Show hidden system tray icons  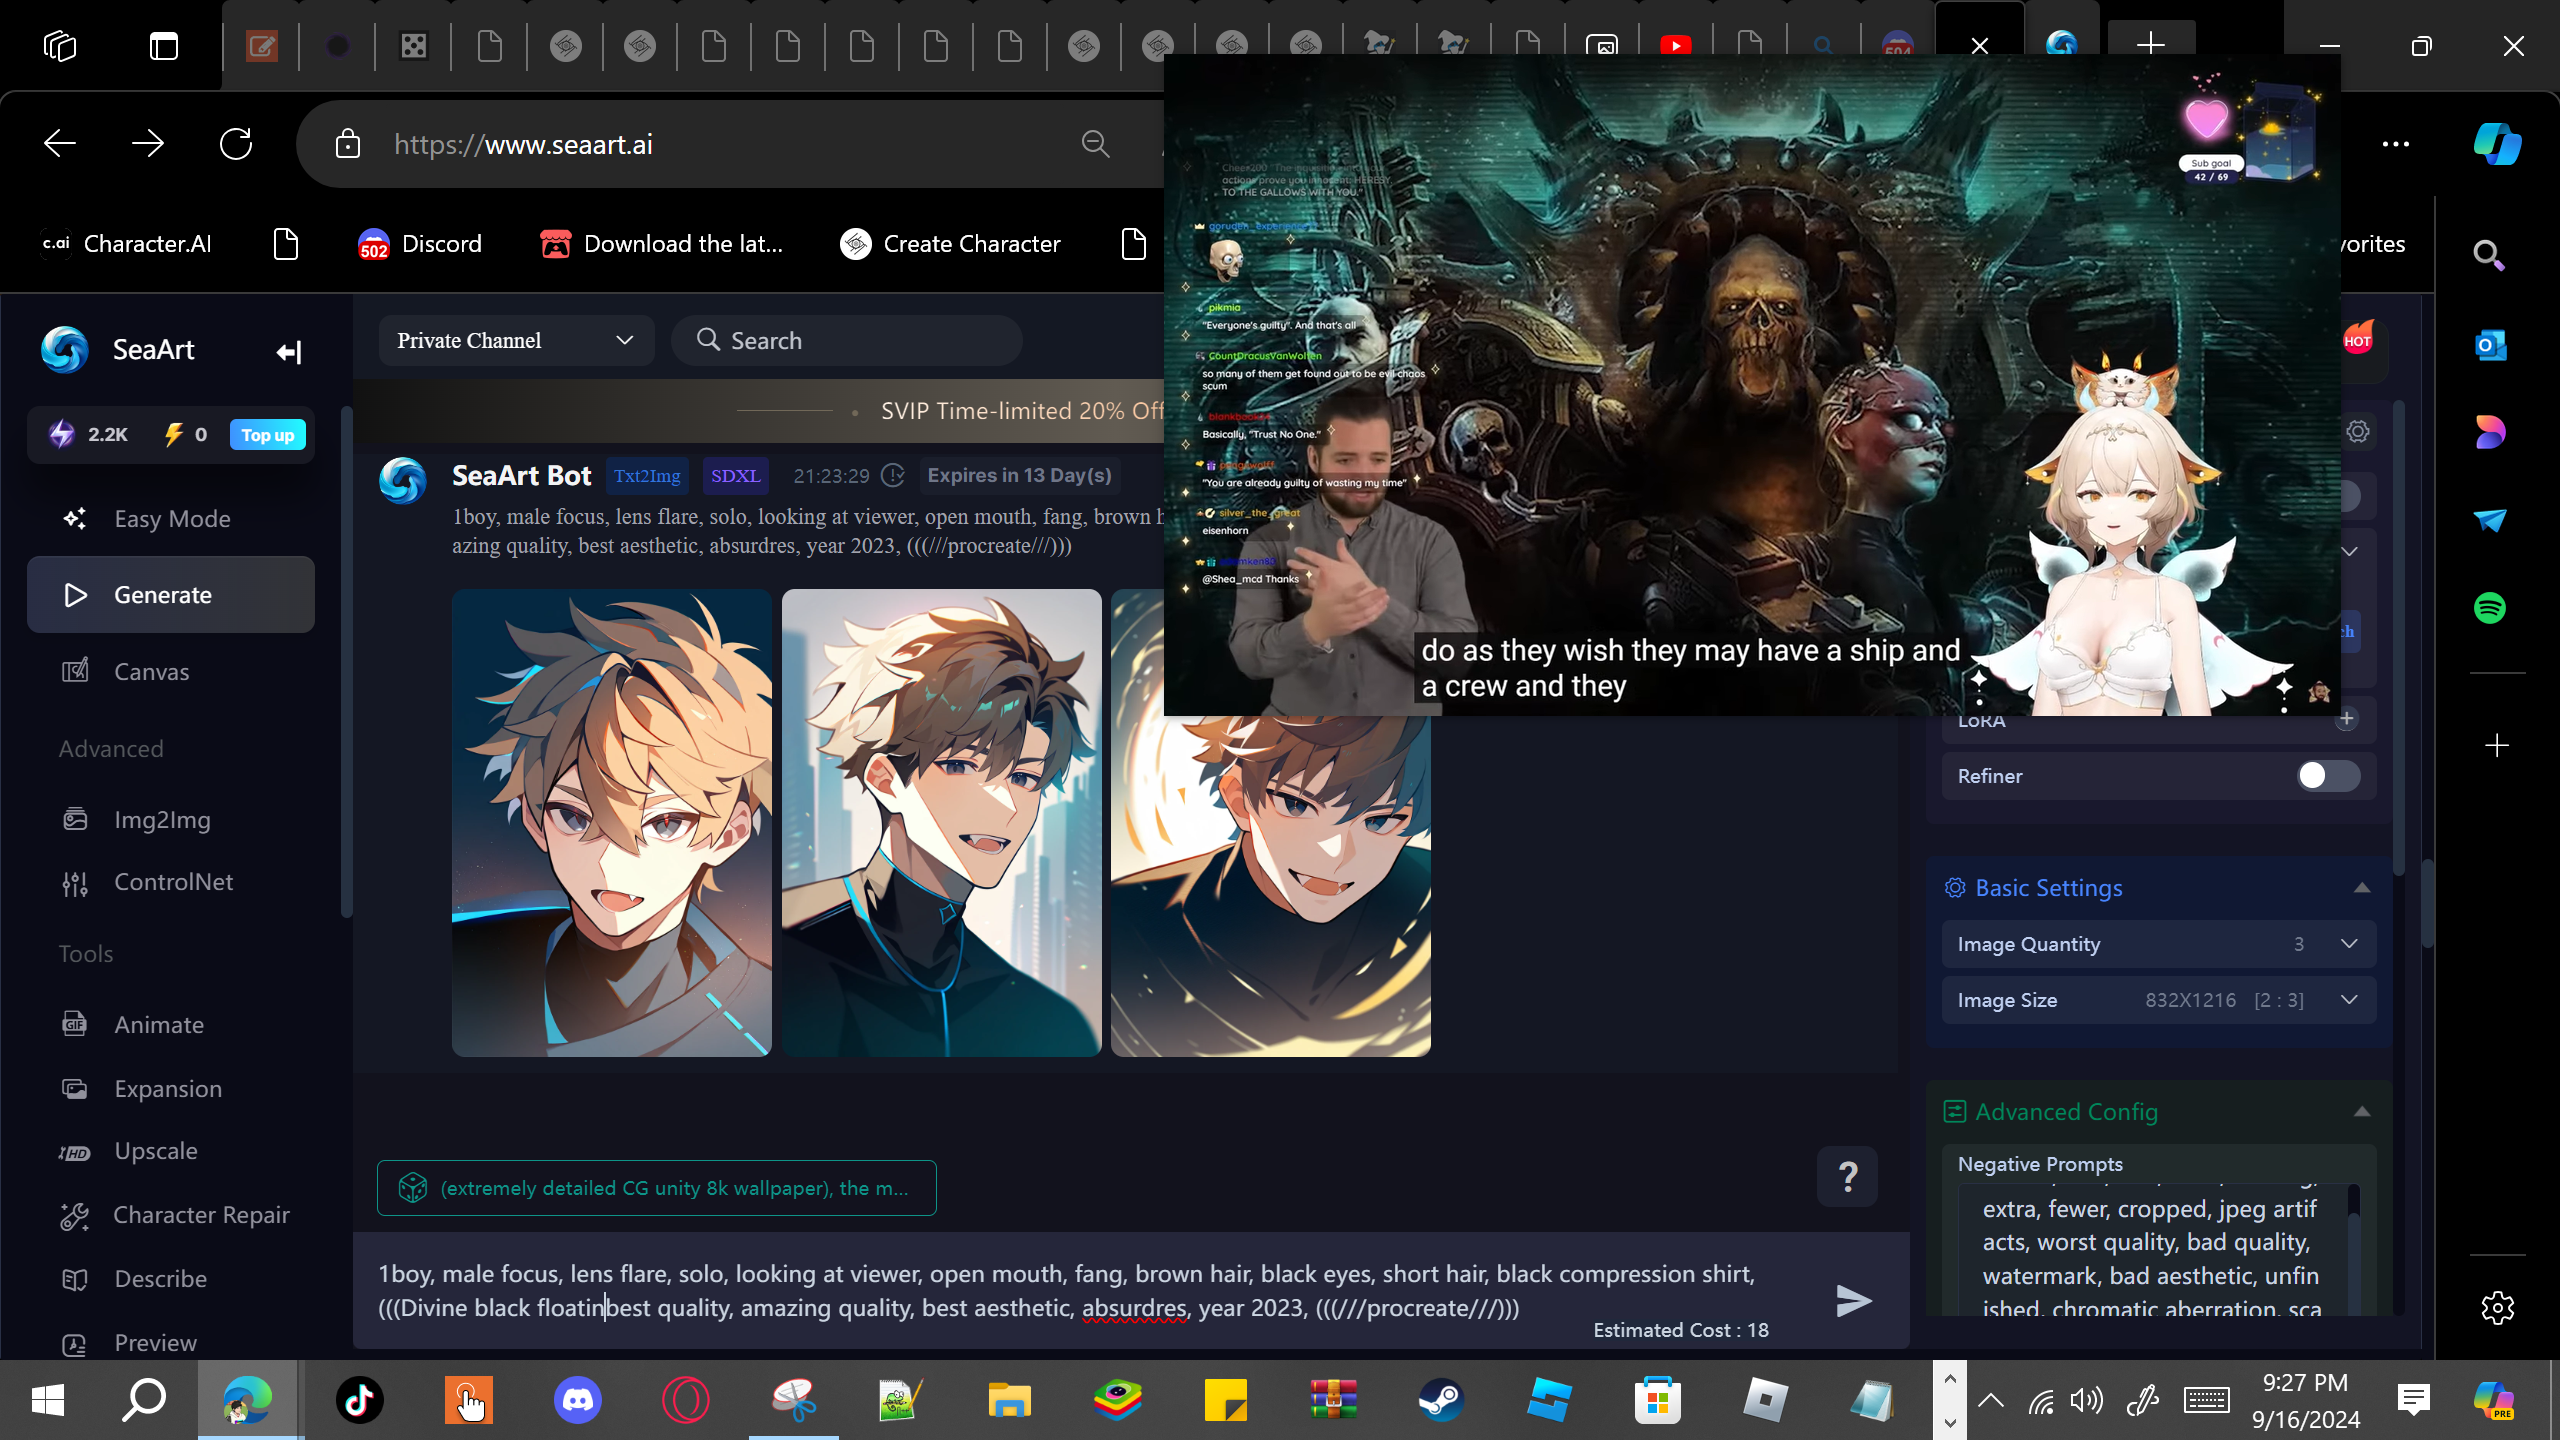point(1991,1400)
